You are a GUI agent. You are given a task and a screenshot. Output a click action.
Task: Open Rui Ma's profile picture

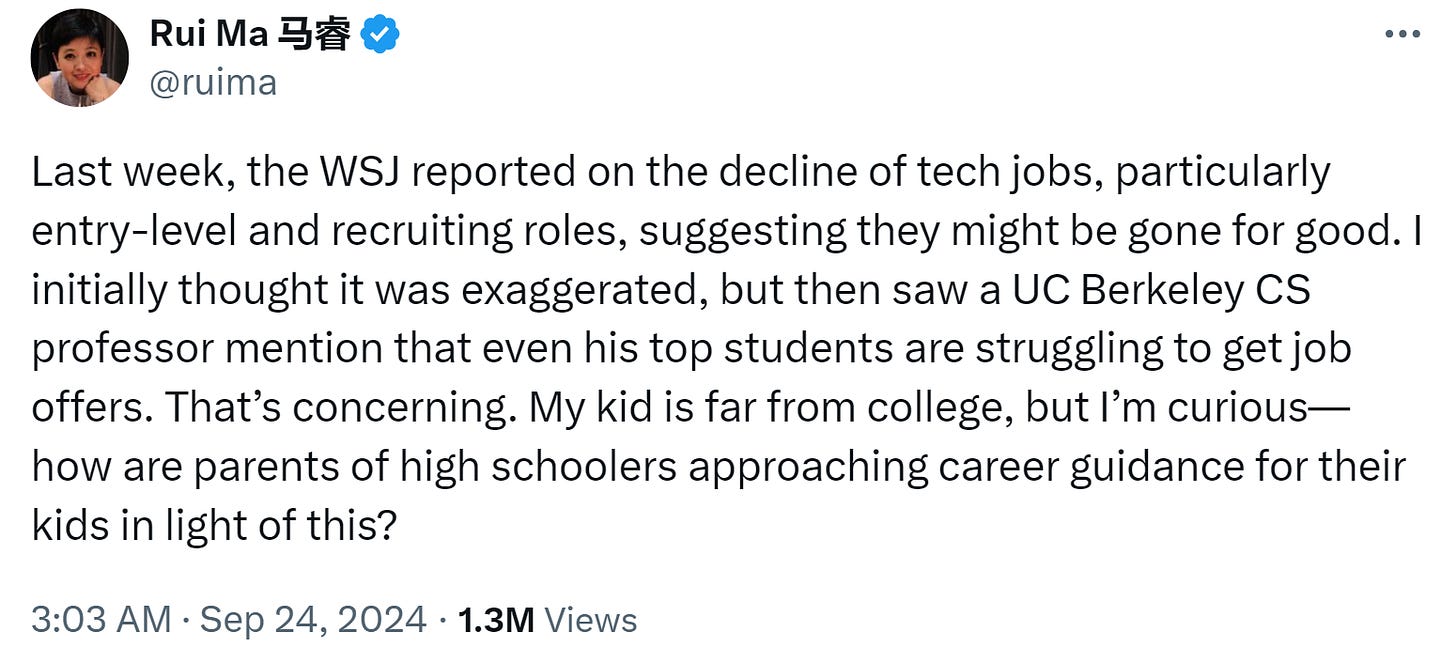point(80,58)
